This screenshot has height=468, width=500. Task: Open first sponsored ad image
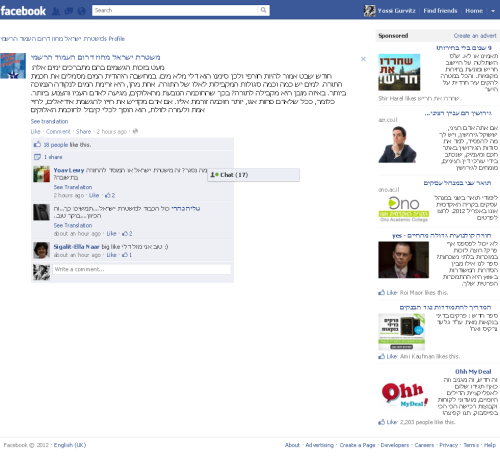[x=399, y=72]
